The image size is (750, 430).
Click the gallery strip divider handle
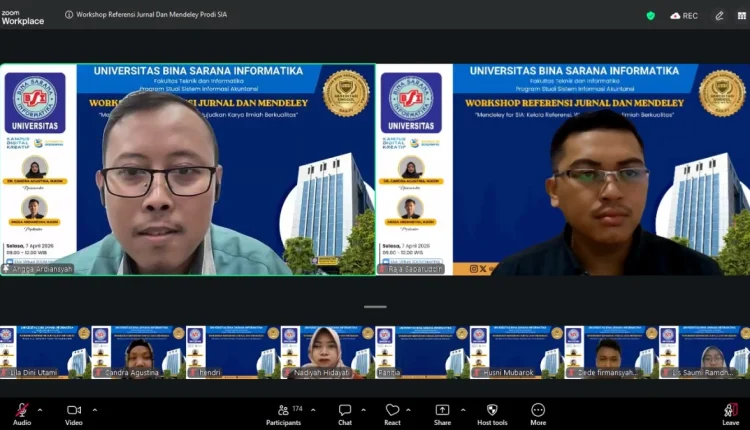(x=375, y=307)
